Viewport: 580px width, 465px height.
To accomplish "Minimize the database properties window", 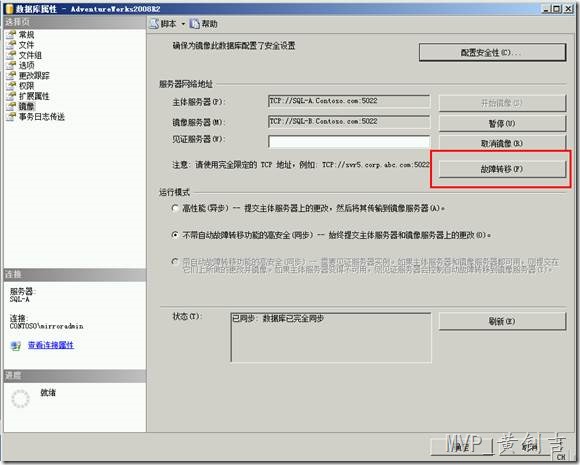I will pyautogui.click(x=546, y=9).
